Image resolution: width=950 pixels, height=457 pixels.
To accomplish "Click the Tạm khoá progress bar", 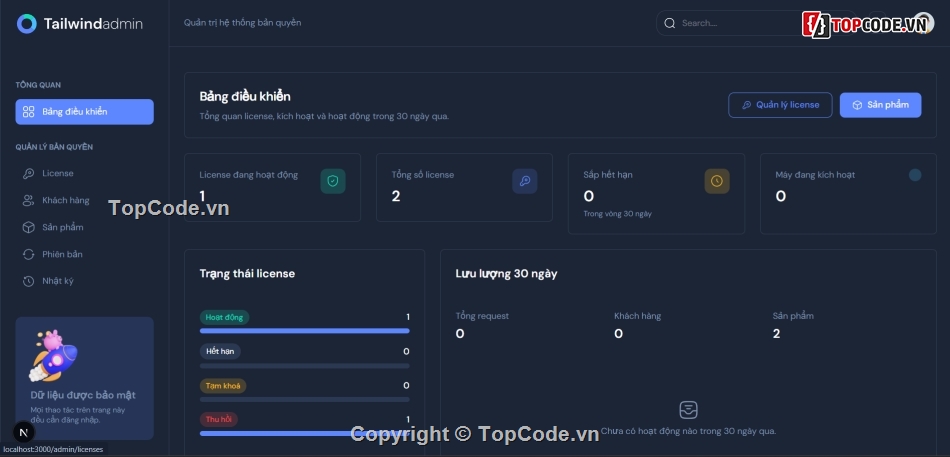I will tap(305, 399).
